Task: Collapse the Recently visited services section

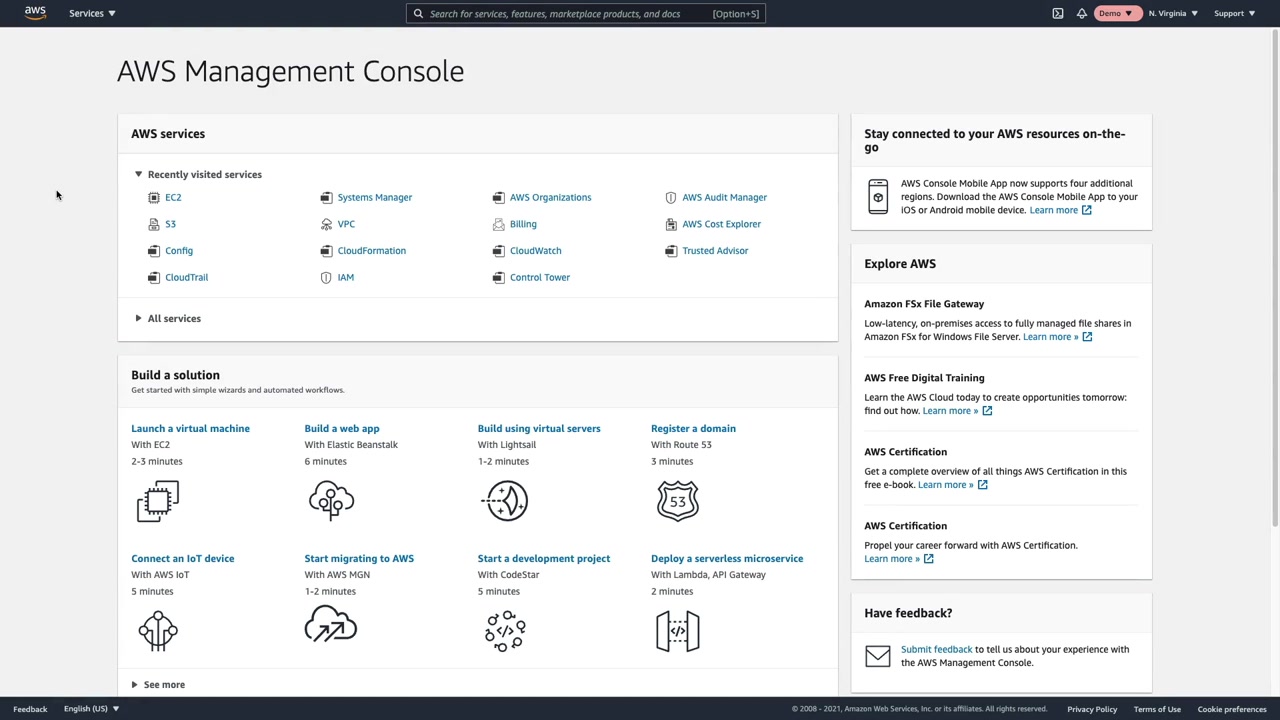Action: pos(198,175)
